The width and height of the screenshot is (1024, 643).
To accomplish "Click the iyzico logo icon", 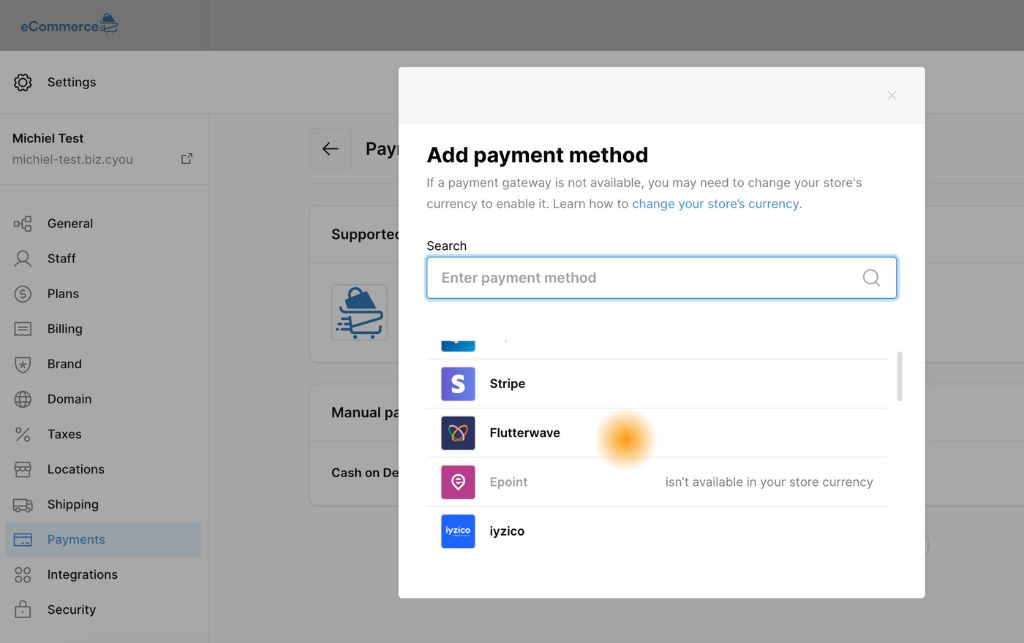I will 458,531.
